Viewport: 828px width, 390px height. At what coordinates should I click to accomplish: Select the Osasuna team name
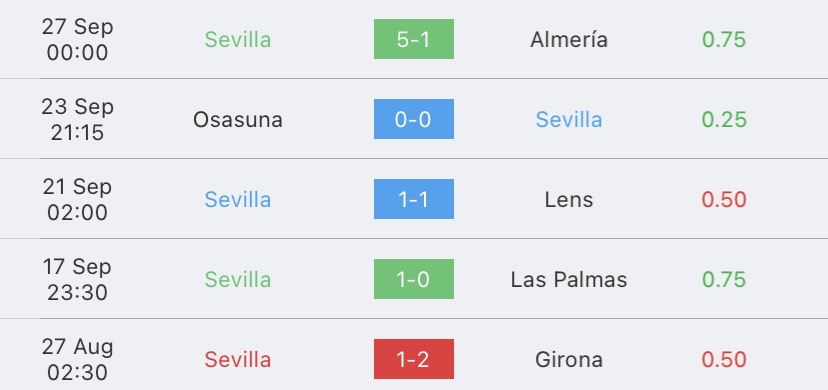tap(238, 120)
